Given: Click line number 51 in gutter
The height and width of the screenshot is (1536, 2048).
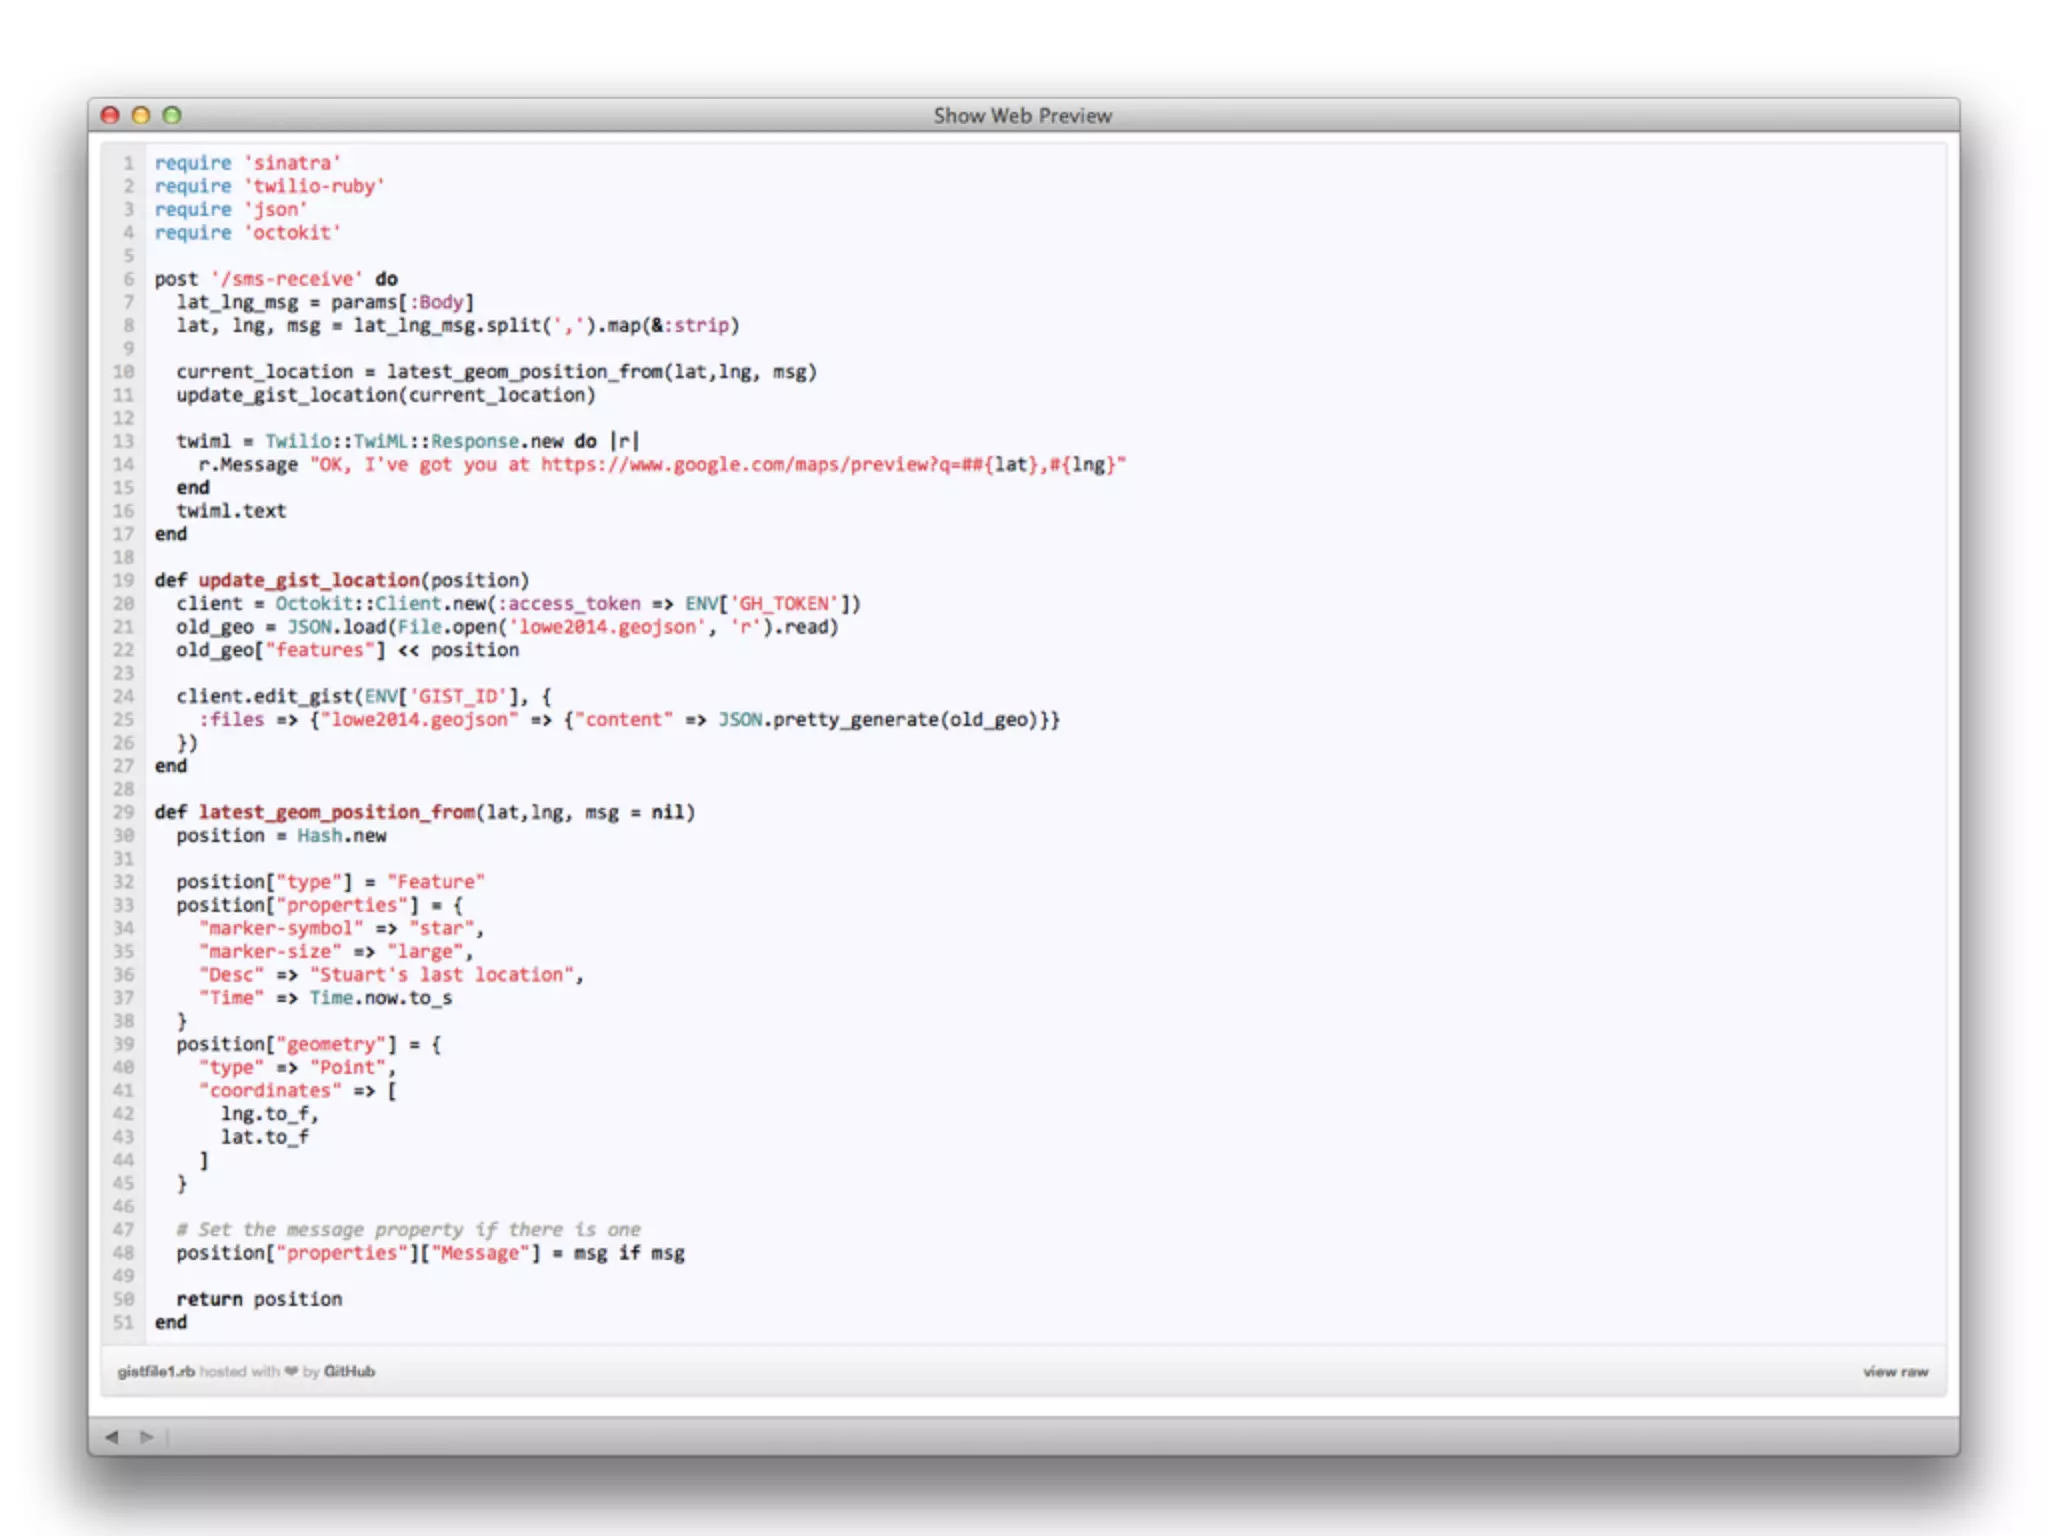Looking at the screenshot, I should coord(124,1322).
